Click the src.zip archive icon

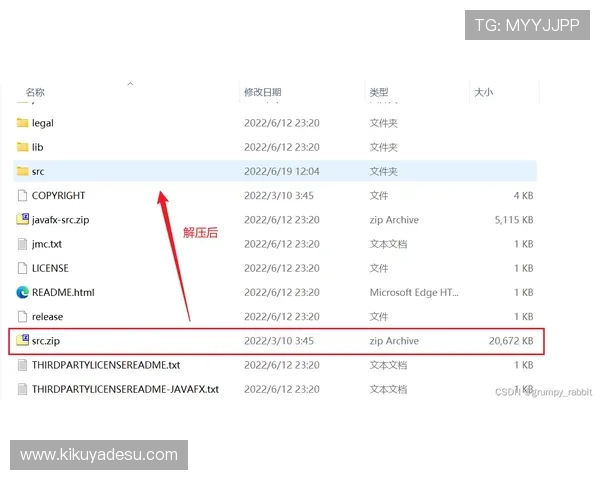point(23,340)
